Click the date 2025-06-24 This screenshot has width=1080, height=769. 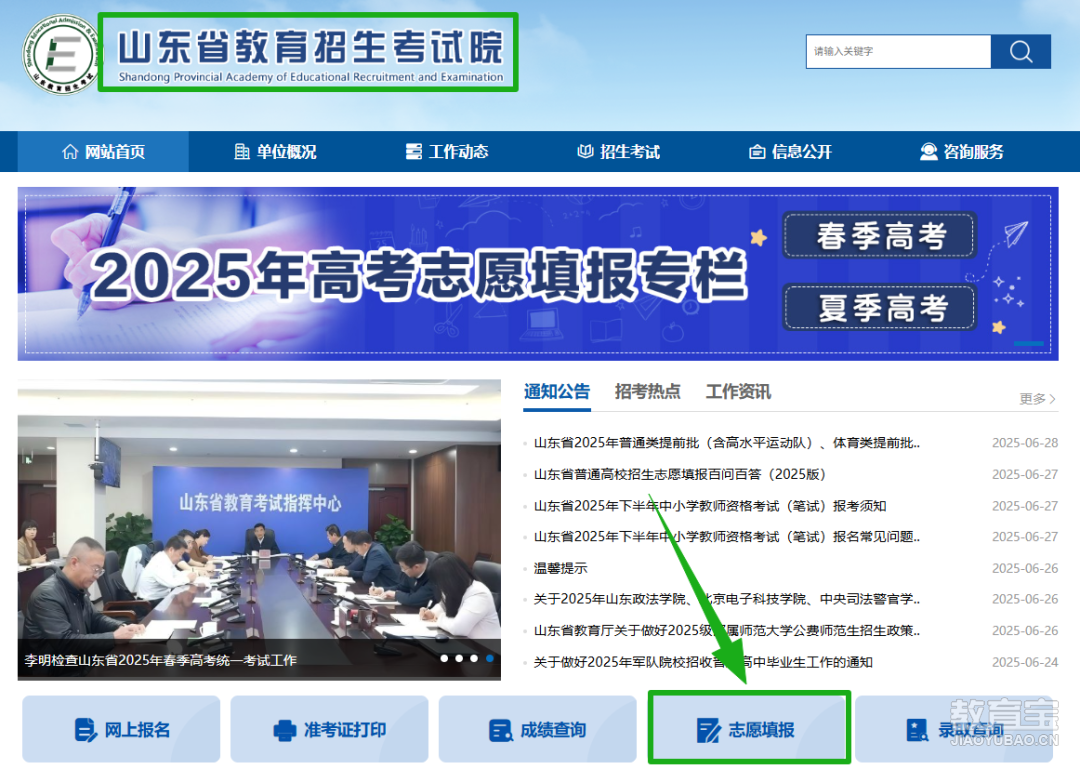(x=1025, y=663)
